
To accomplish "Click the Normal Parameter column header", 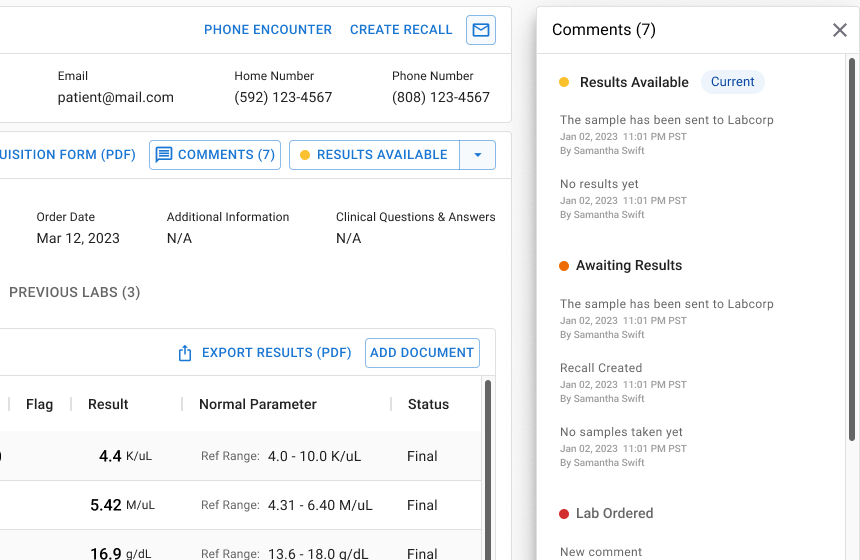I will 258,404.
